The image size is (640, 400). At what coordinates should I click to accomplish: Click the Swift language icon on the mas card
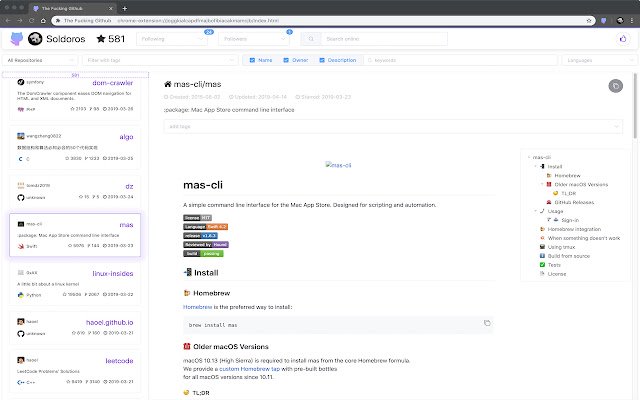[21, 246]
